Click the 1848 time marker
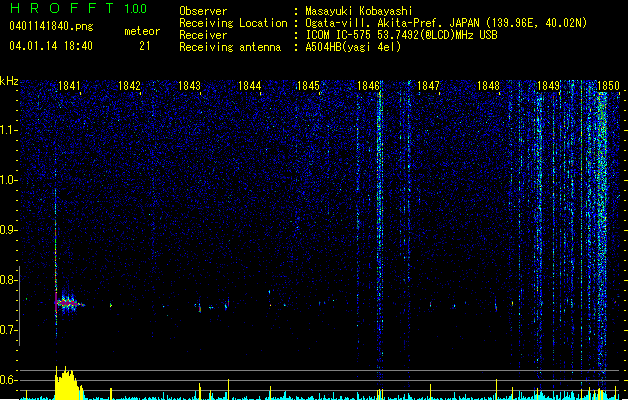Viewport: 629px width, 400px height. point(488,86)
